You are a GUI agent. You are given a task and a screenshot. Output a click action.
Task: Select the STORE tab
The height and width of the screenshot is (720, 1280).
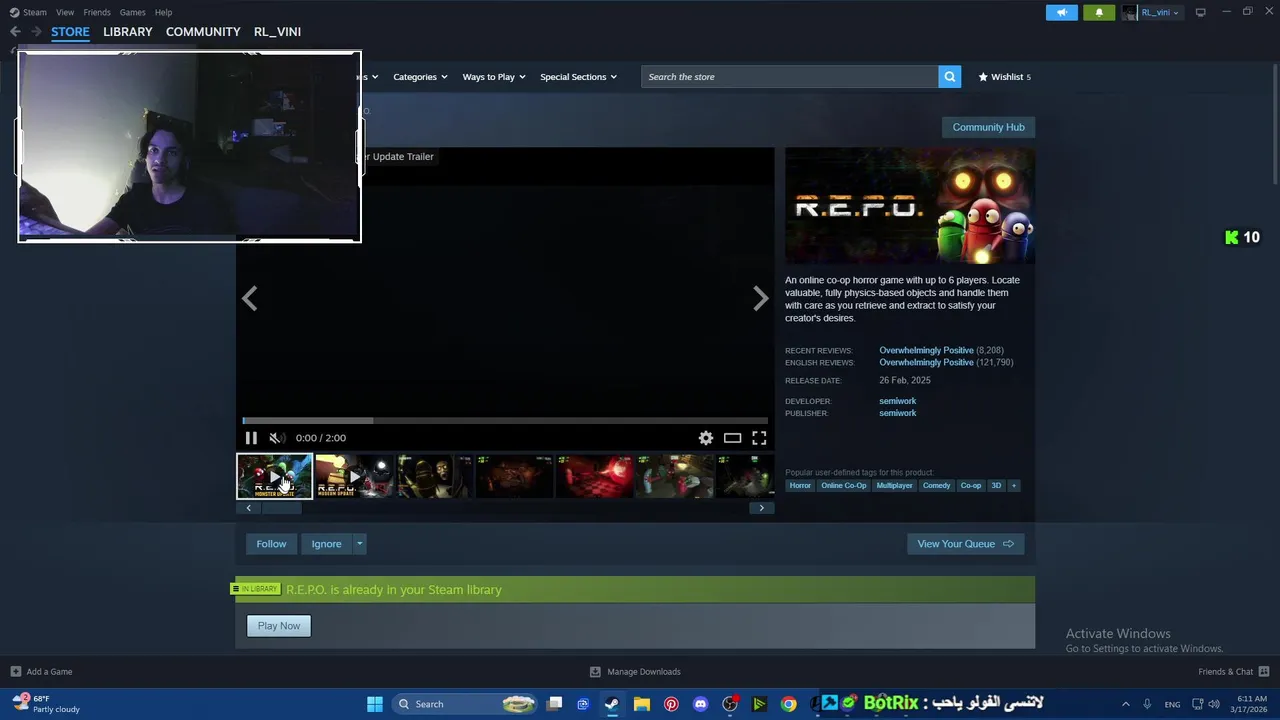[70, 32]
